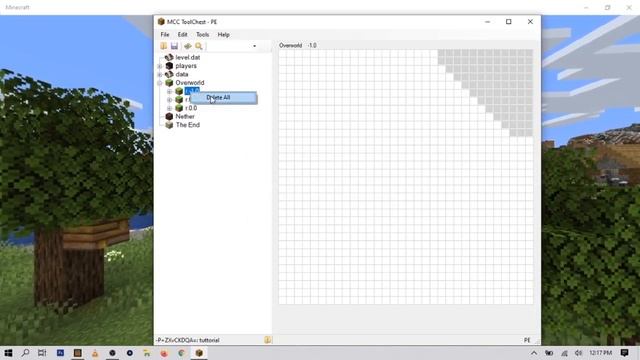Click the level.dat book icon

tap(169, 58)
